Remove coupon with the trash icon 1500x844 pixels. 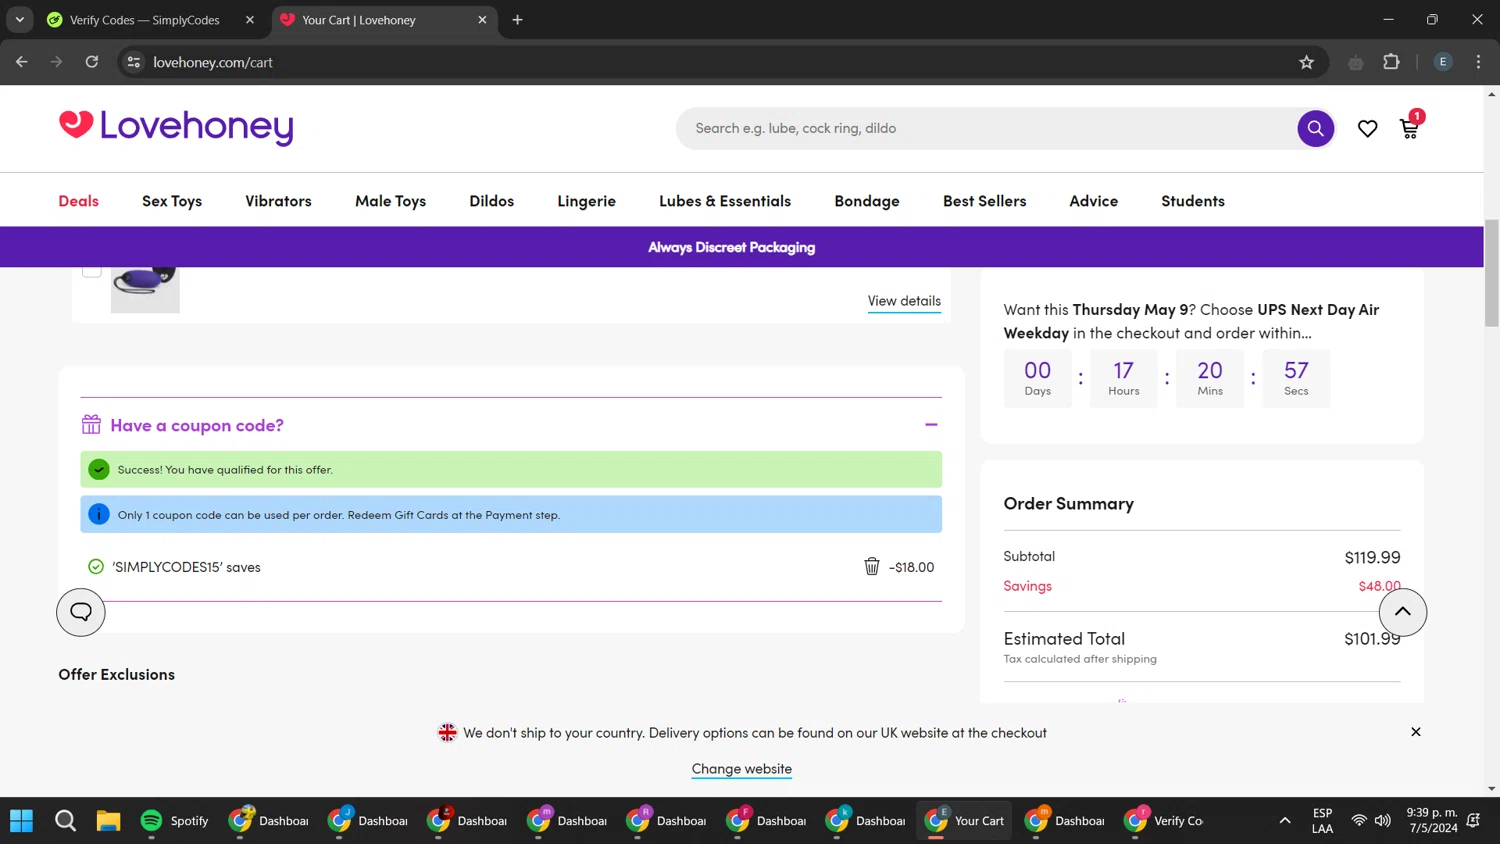point(871,566)
